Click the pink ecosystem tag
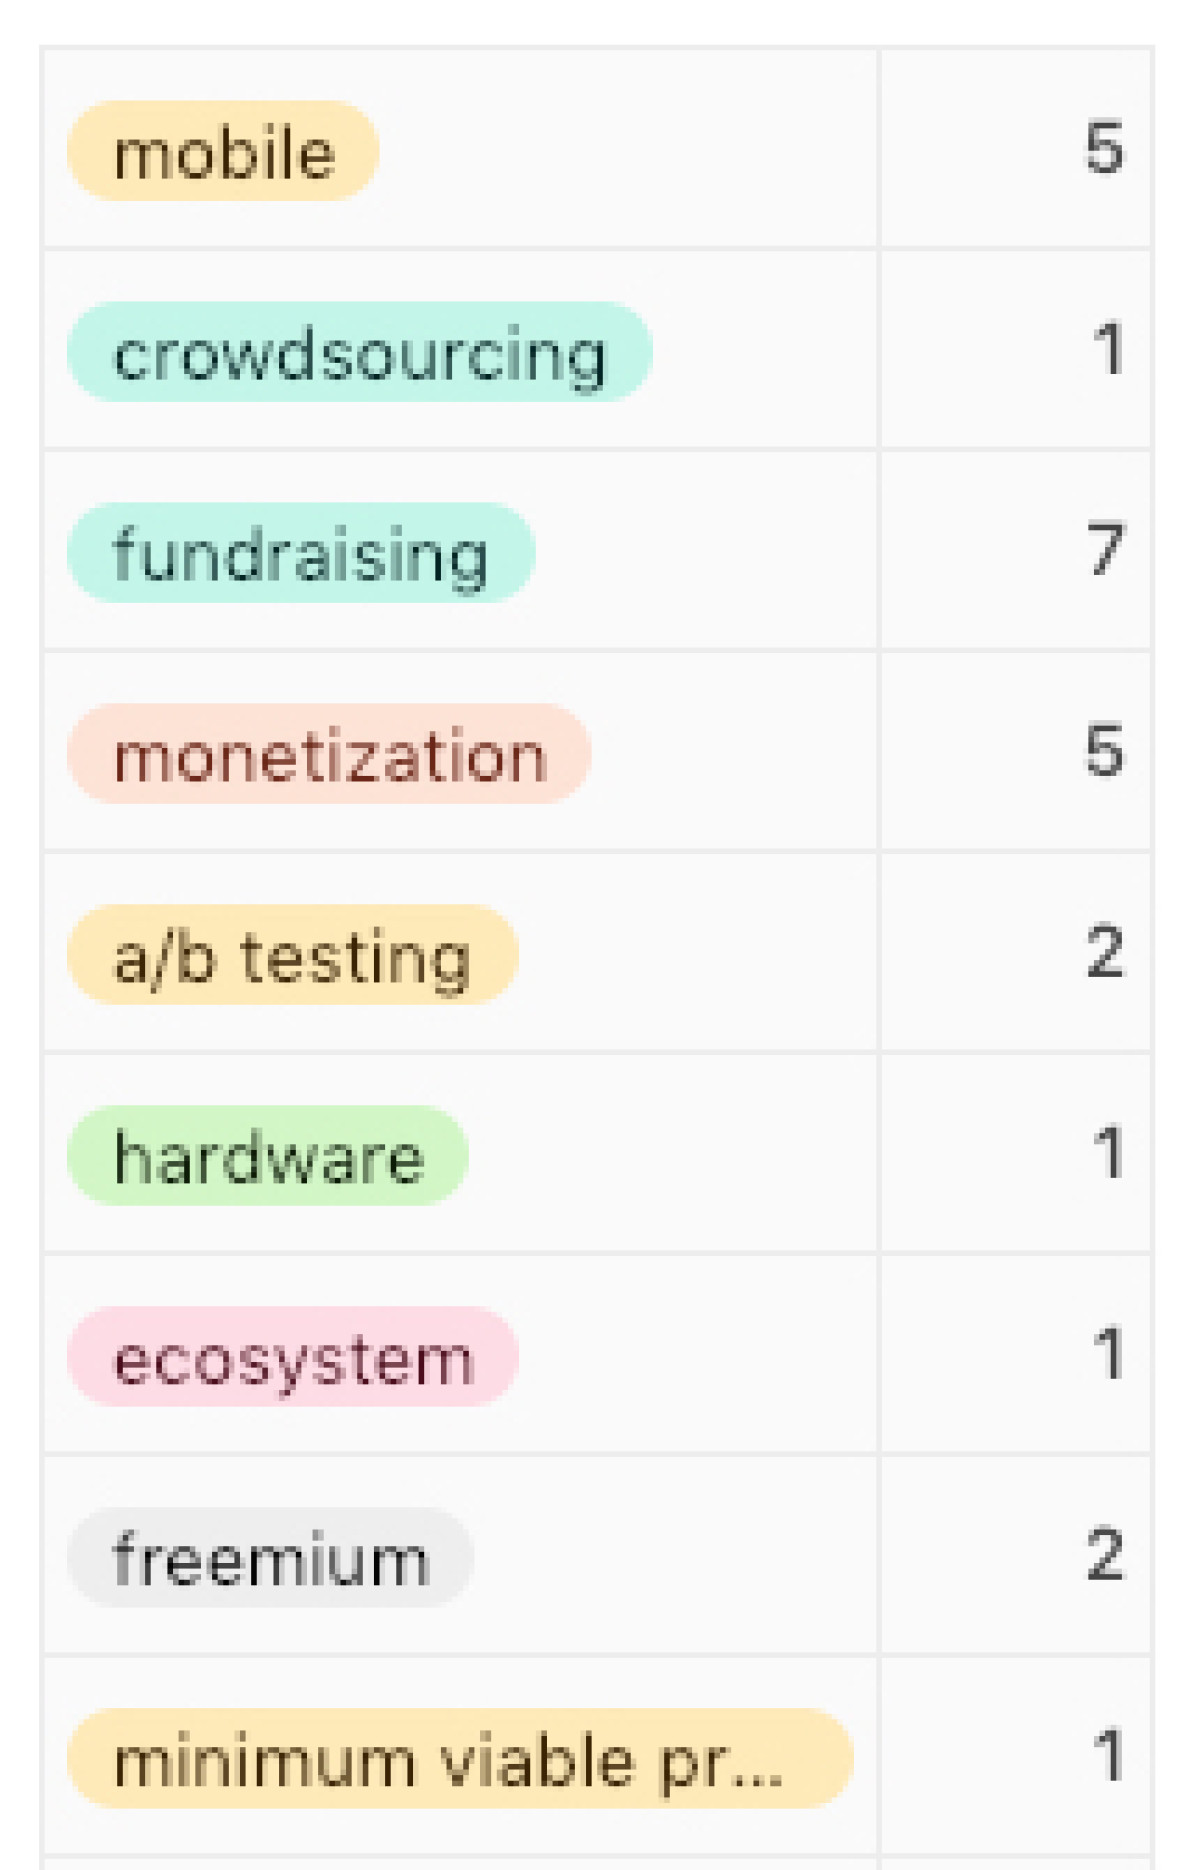Viewport: 1200px width, 1870px height. pos(292,1357)
